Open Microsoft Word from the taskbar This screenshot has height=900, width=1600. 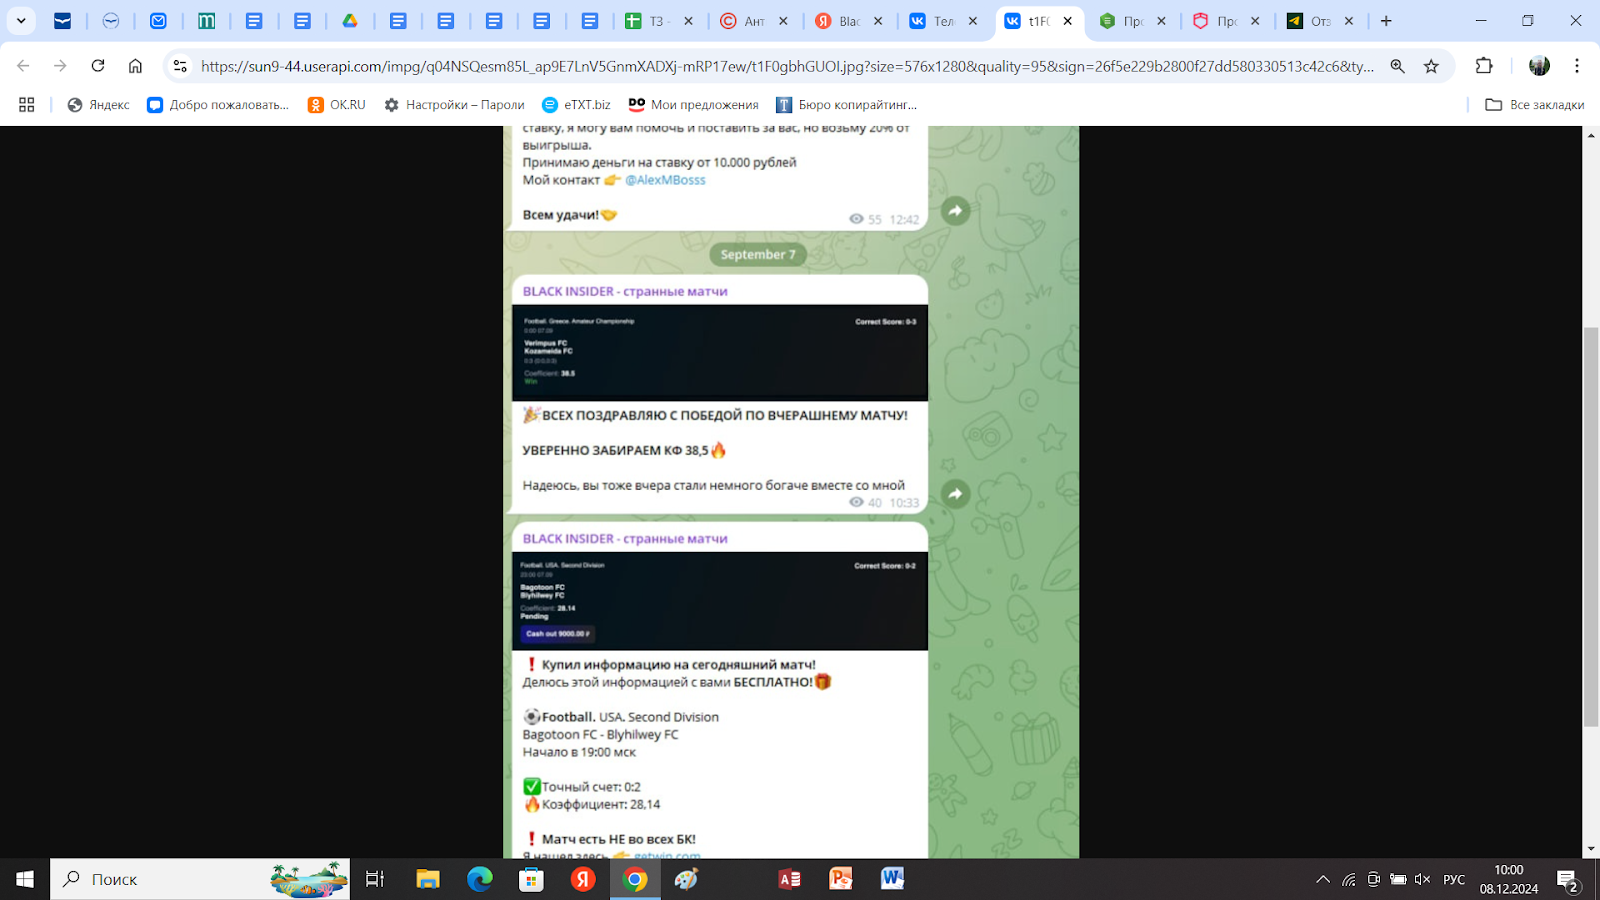(892, 879)
